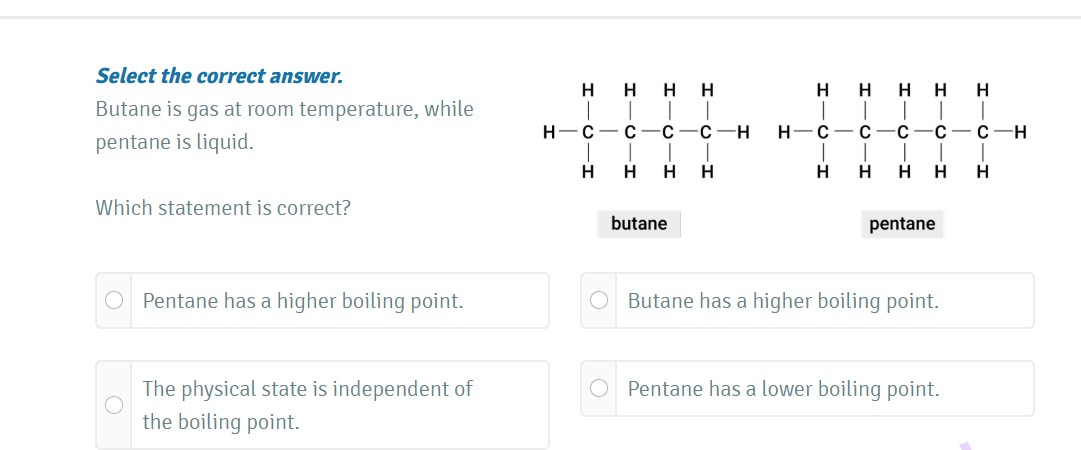Viewport: 1081px width, 450px height.
Task: Click the leftmost H atom of the butane chain
Action: pos(548,131)
